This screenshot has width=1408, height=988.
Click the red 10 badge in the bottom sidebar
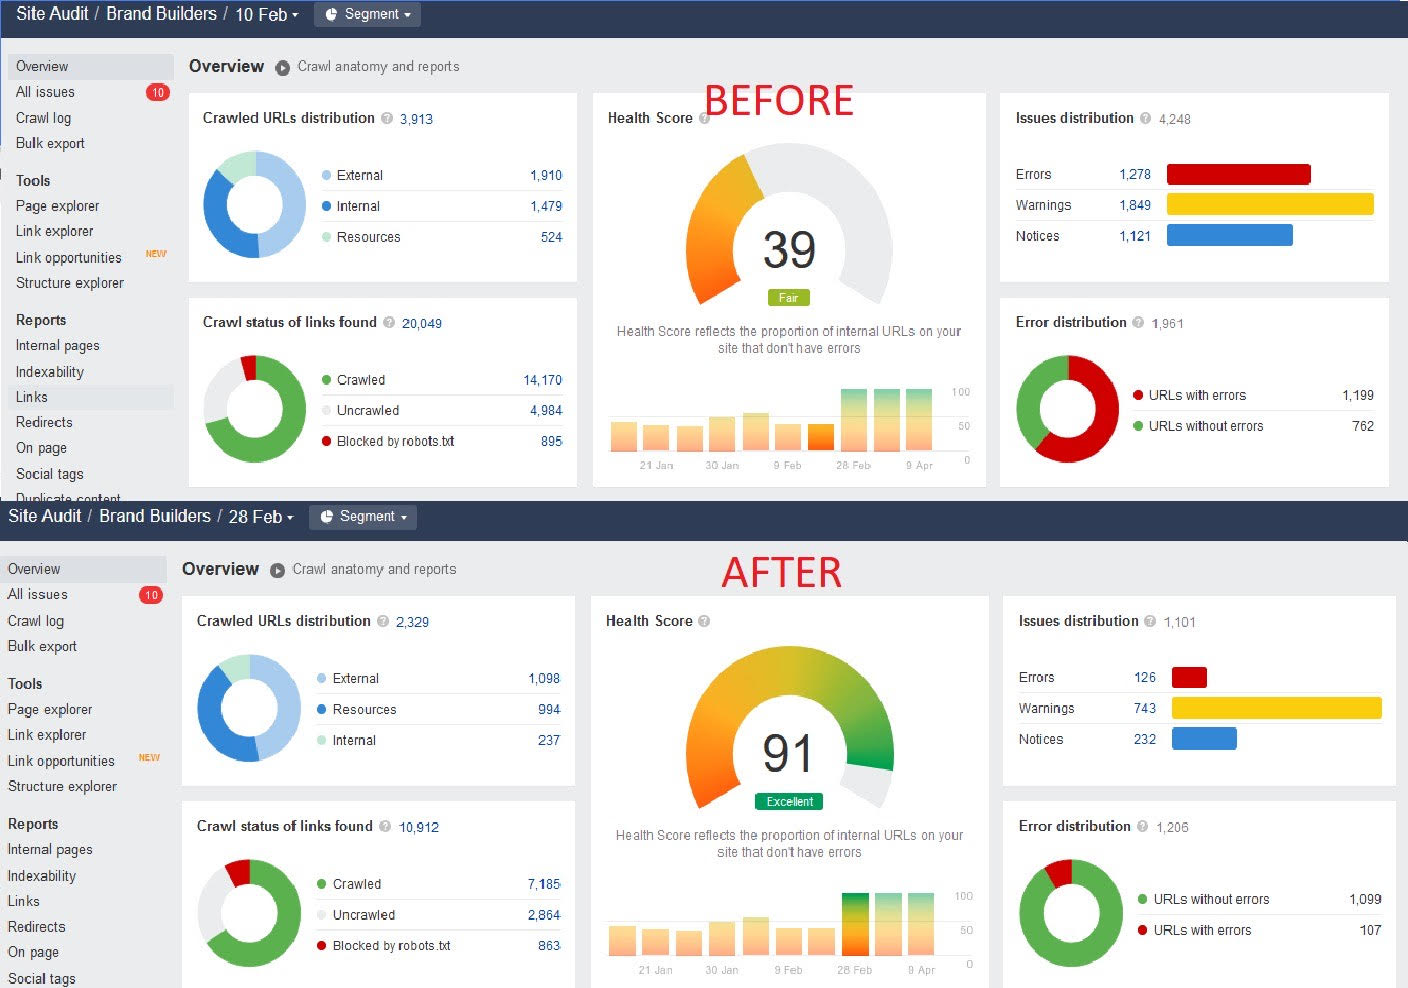tap(151, 595)
